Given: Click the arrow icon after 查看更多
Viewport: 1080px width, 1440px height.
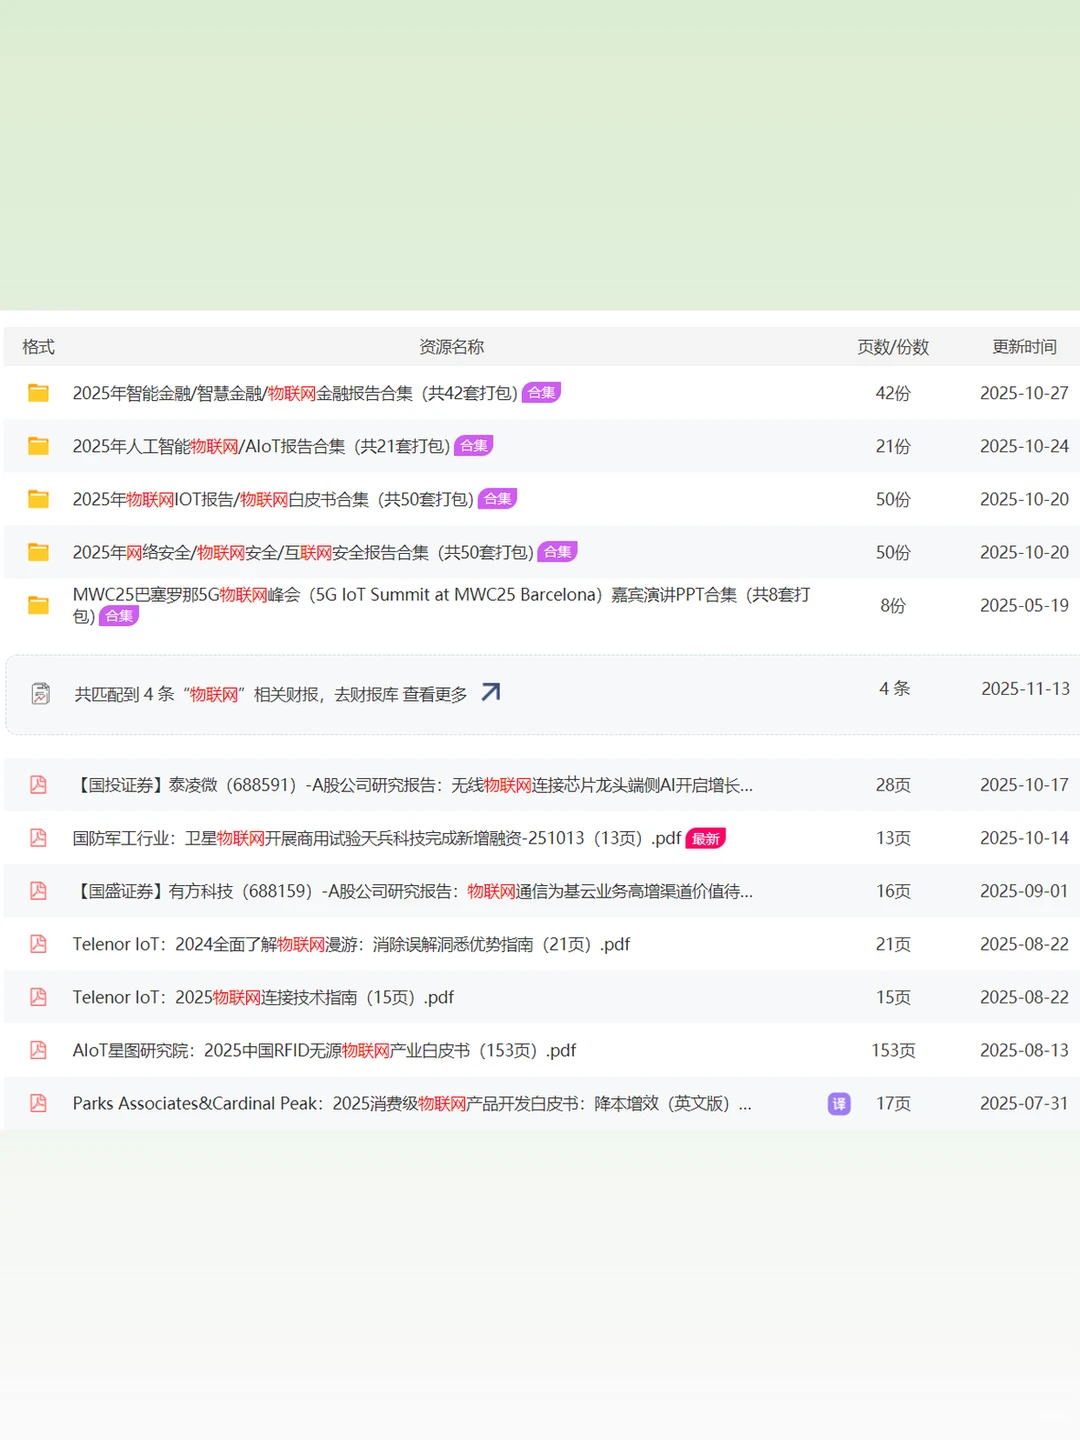Looking at the screenshot, I should click(x=490, y=692).
